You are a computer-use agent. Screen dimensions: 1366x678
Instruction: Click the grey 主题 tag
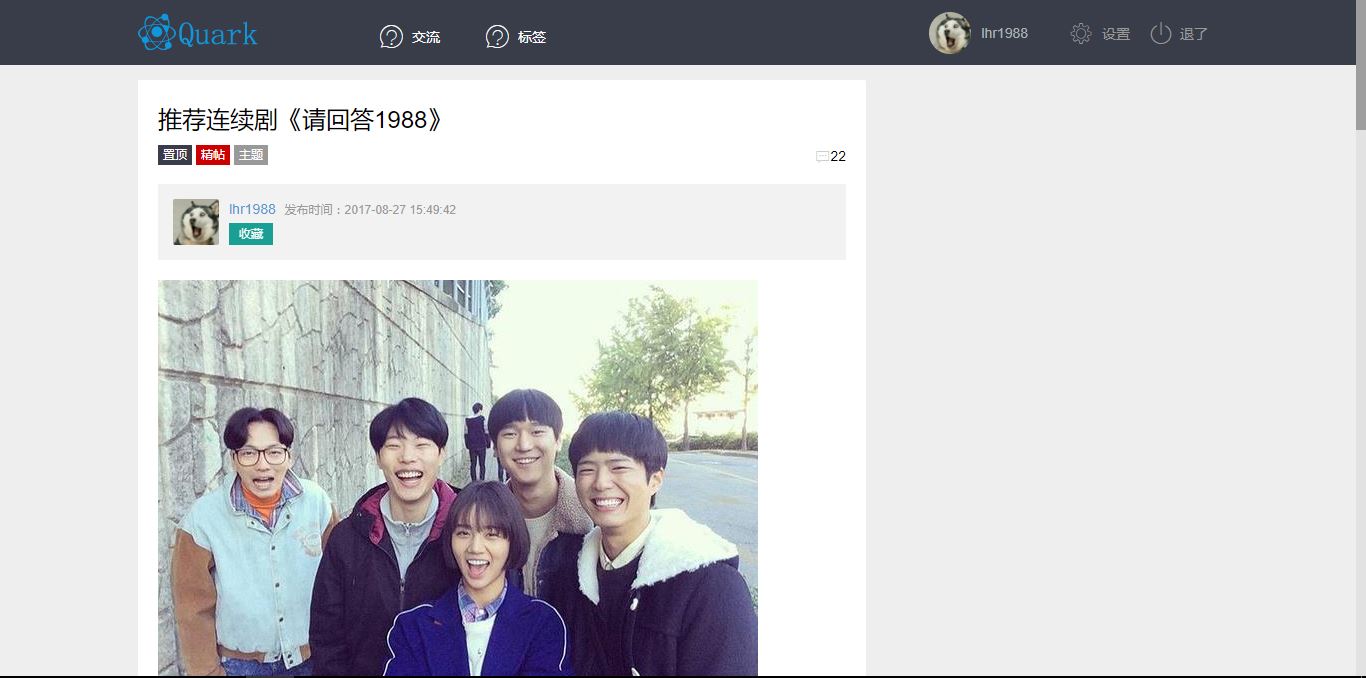pyautogui.click(x=251, y=155)
